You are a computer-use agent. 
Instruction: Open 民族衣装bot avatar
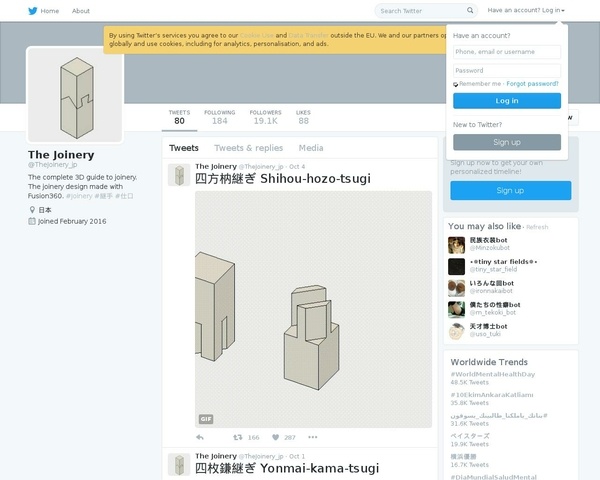point(457,245)
